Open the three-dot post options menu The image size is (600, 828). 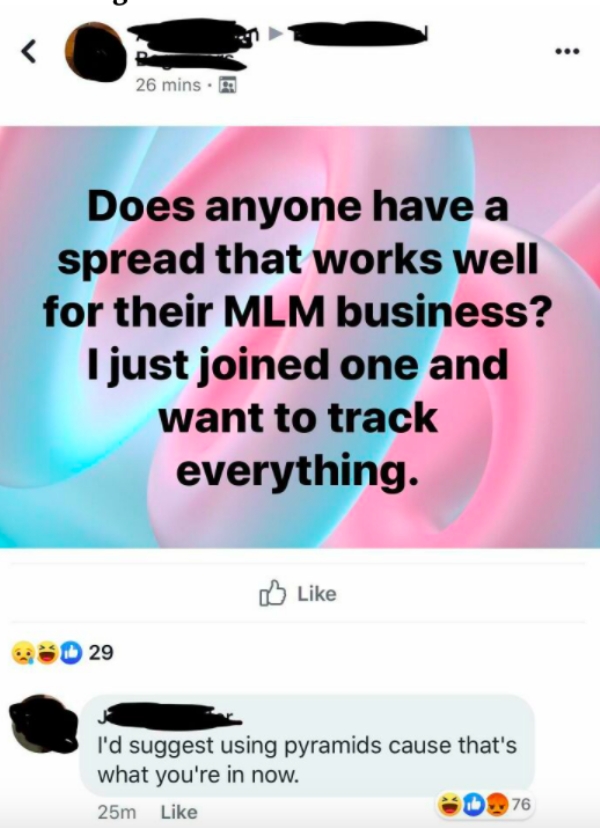[x=567, y=51]
